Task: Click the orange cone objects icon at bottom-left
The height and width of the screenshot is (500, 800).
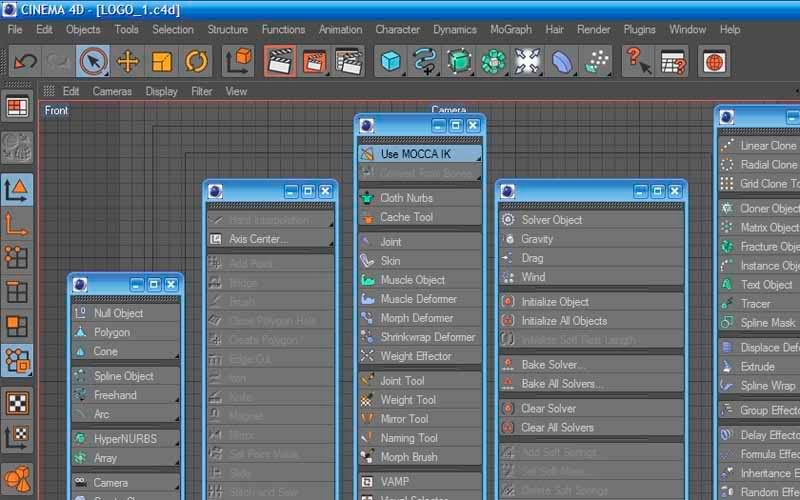Action: click(x=17, y=480)
